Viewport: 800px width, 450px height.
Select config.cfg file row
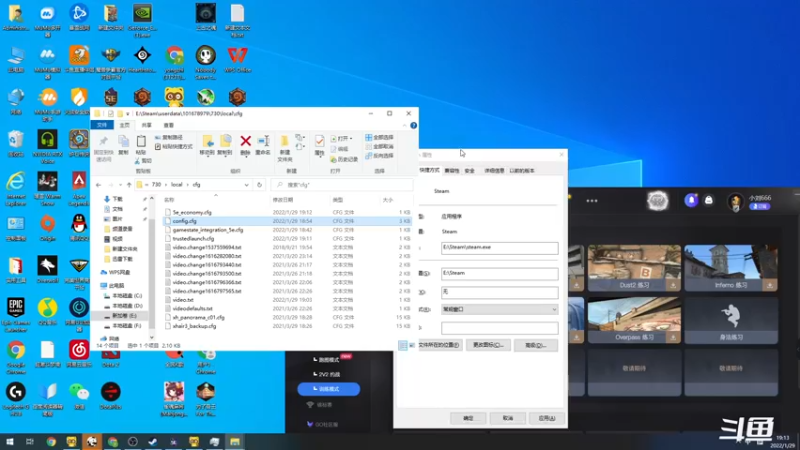click(287, 221)
